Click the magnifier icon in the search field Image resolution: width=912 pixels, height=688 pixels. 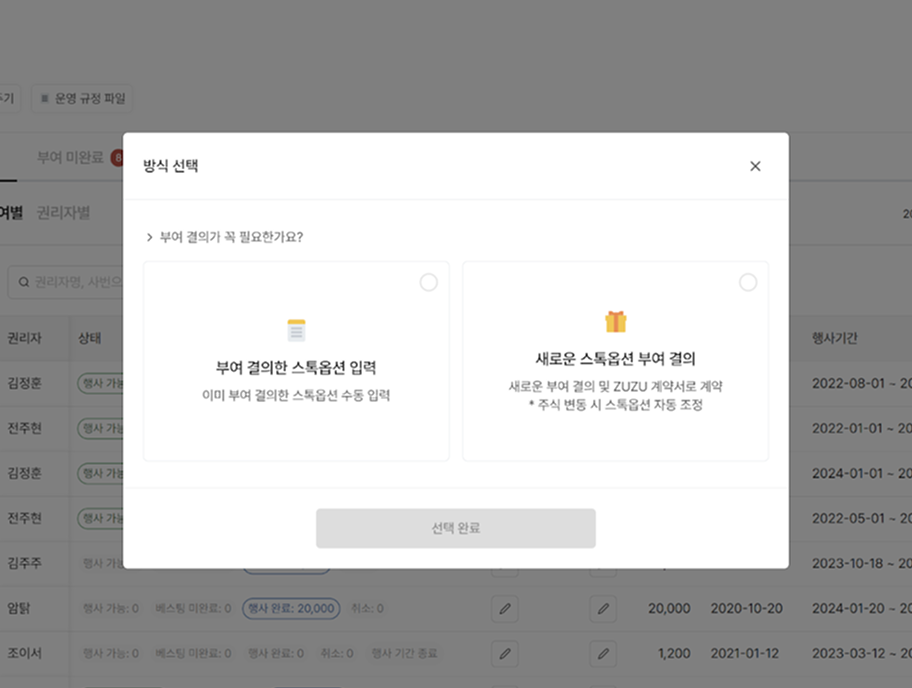23,282
